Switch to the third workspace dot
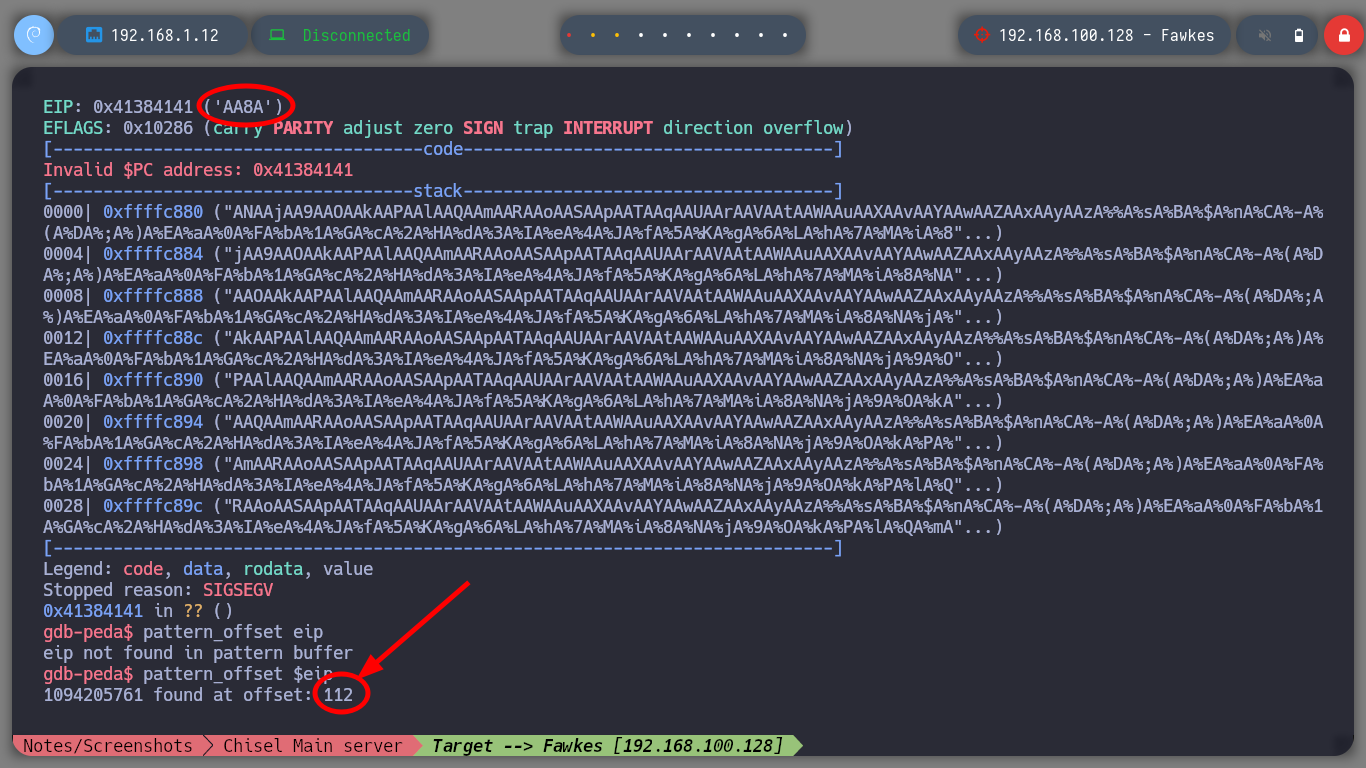Viewport: 1366px width, 768px height. point(617,35)
